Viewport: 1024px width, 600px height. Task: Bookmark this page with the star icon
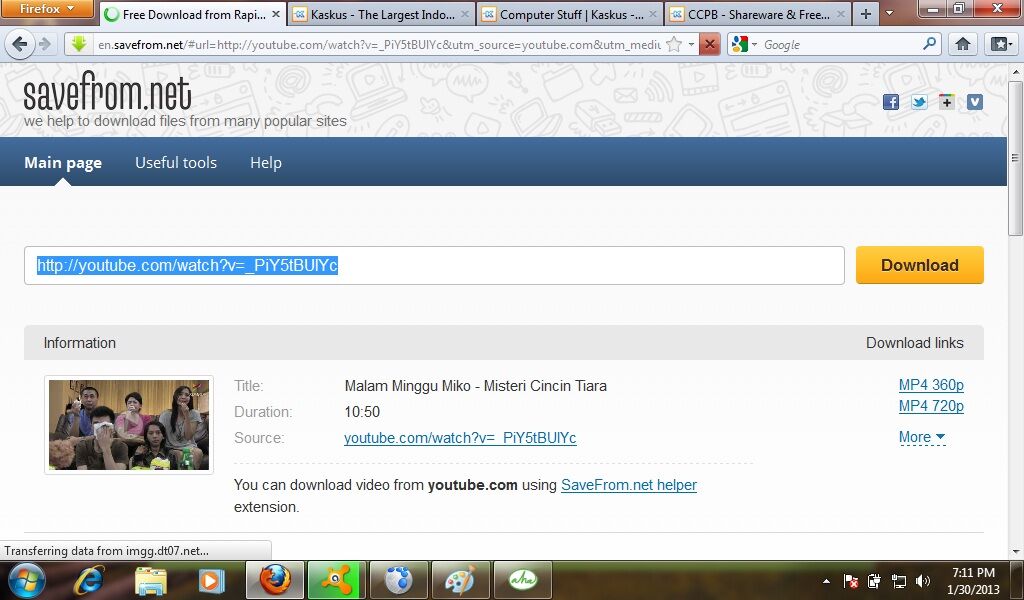click(x=674, y=44)
